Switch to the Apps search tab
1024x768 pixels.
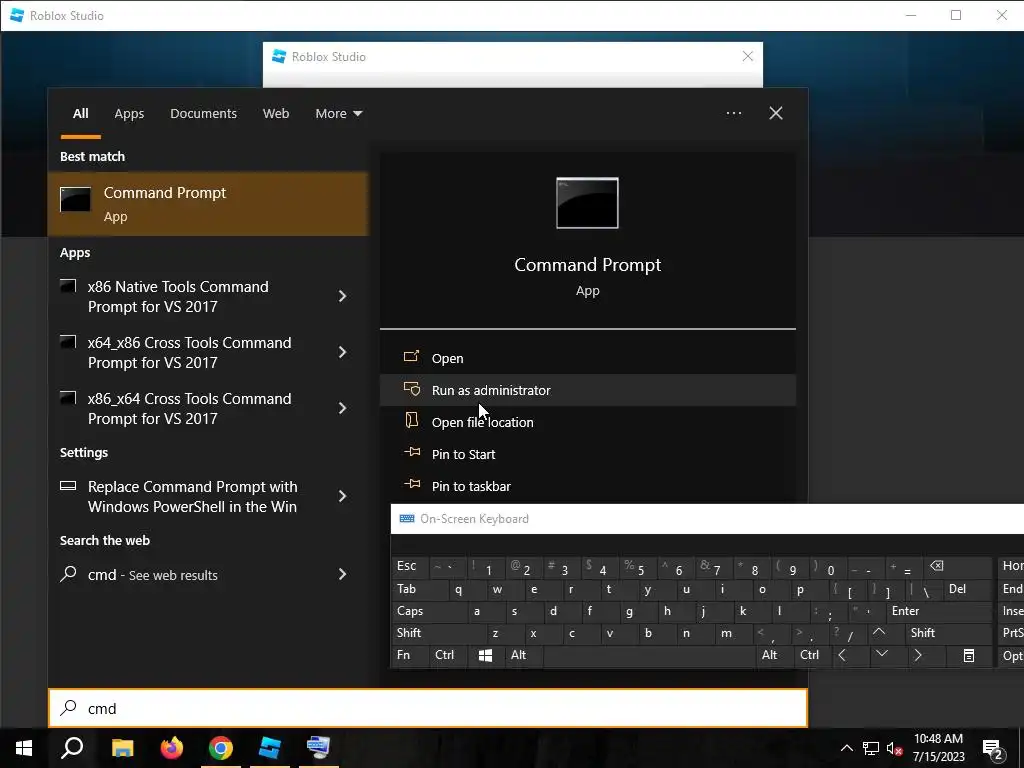[x=129, y=114]
